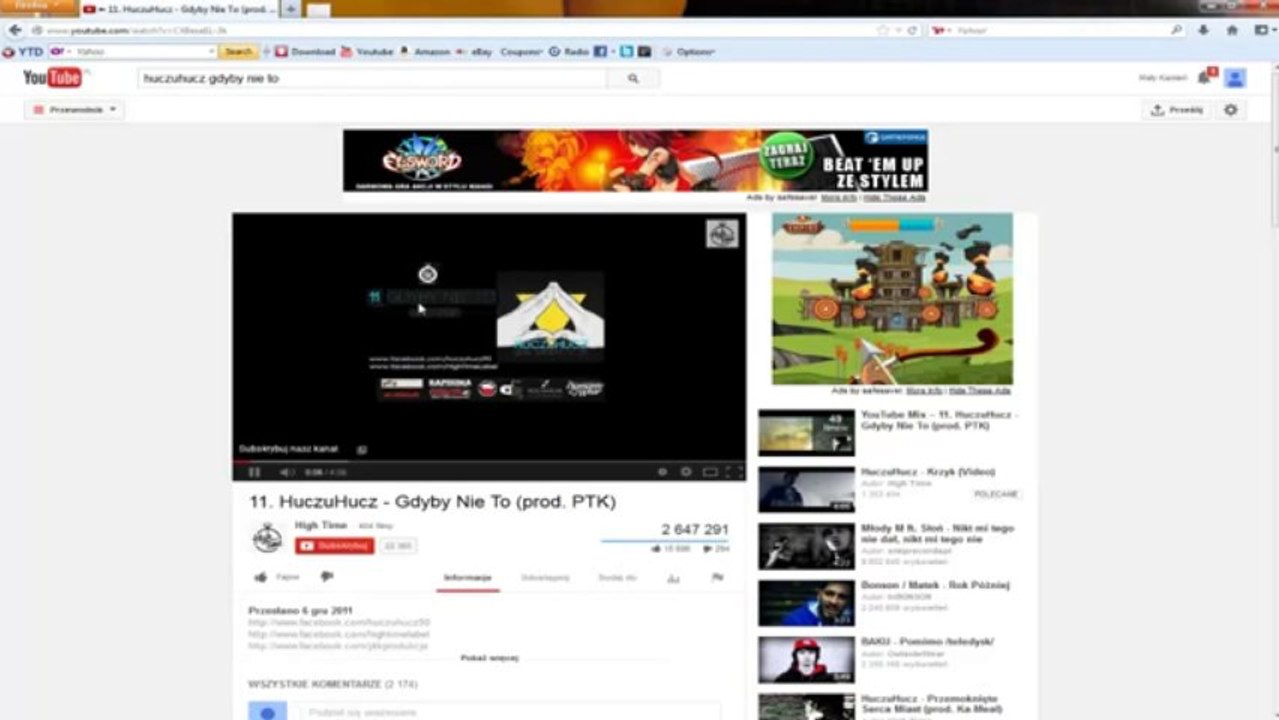Image resolution: width=1279 pixels, height=720 pixels.
Task: Open new tab with plus button
Action: pos(290,9)
